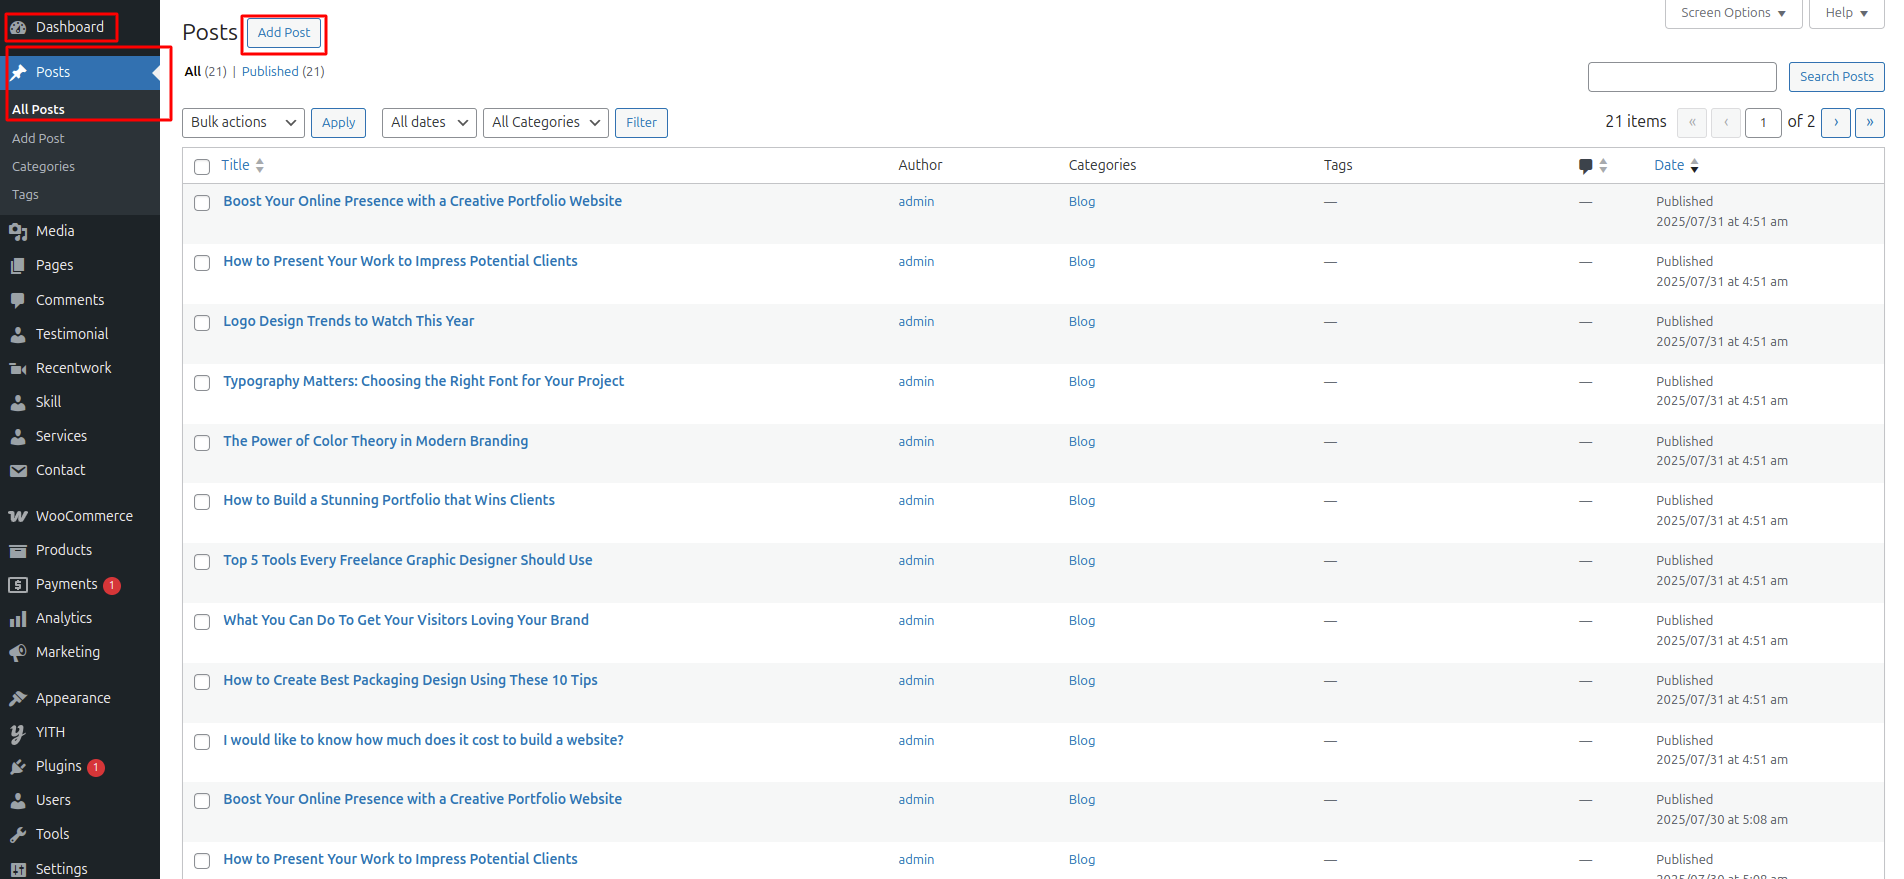Select How to Build a Stunning Portfolio checkbox
This screenshot has width=1904, height=879.
(x=202, y=502)
